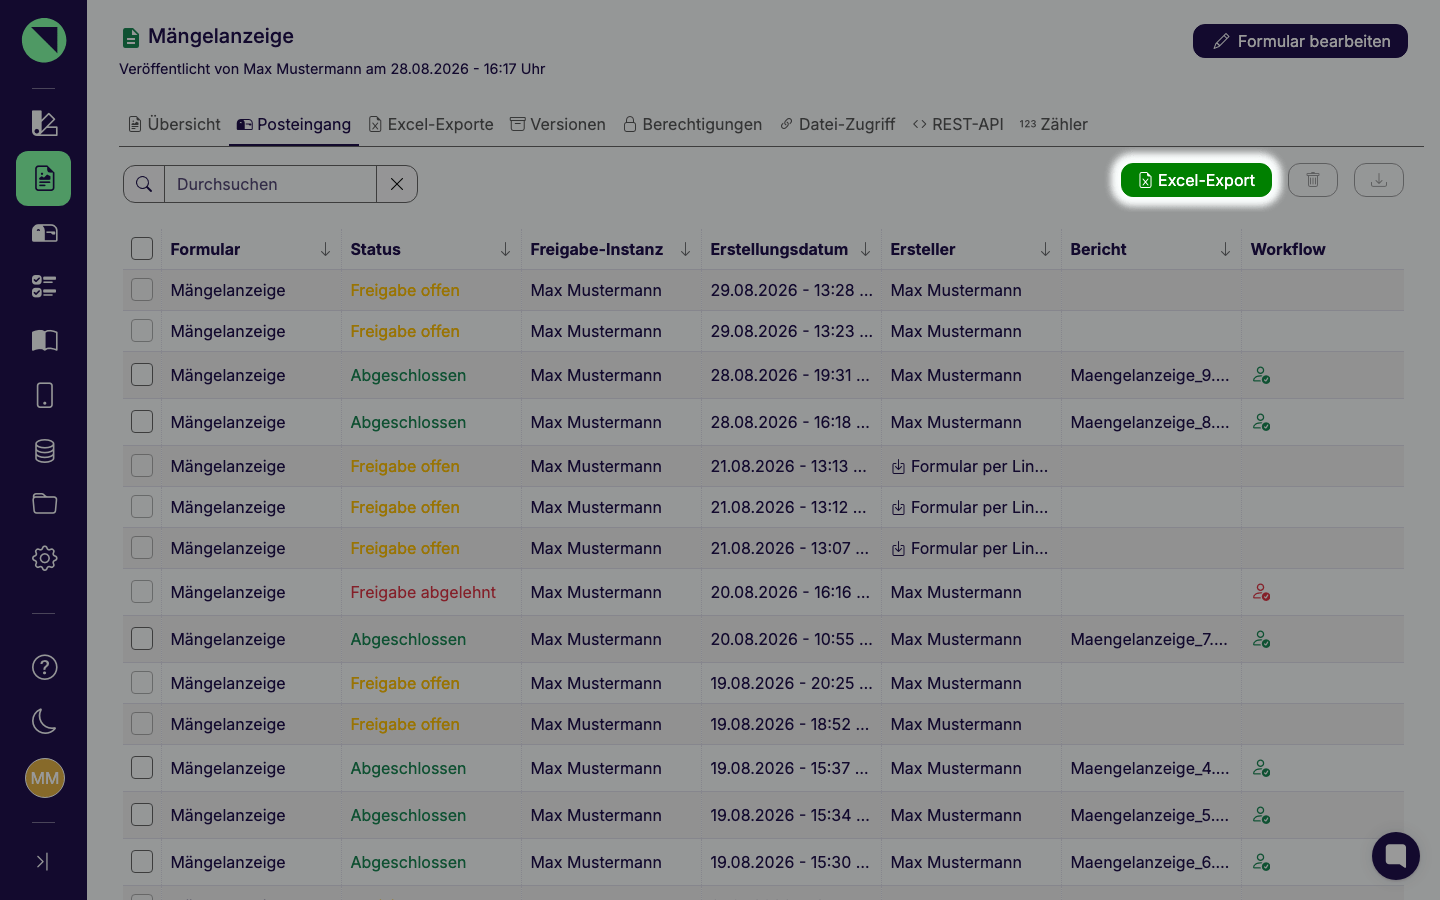Check the 19.08.2026 15:30 row checkbox
1440x900 pixels.
pos(142,862)
